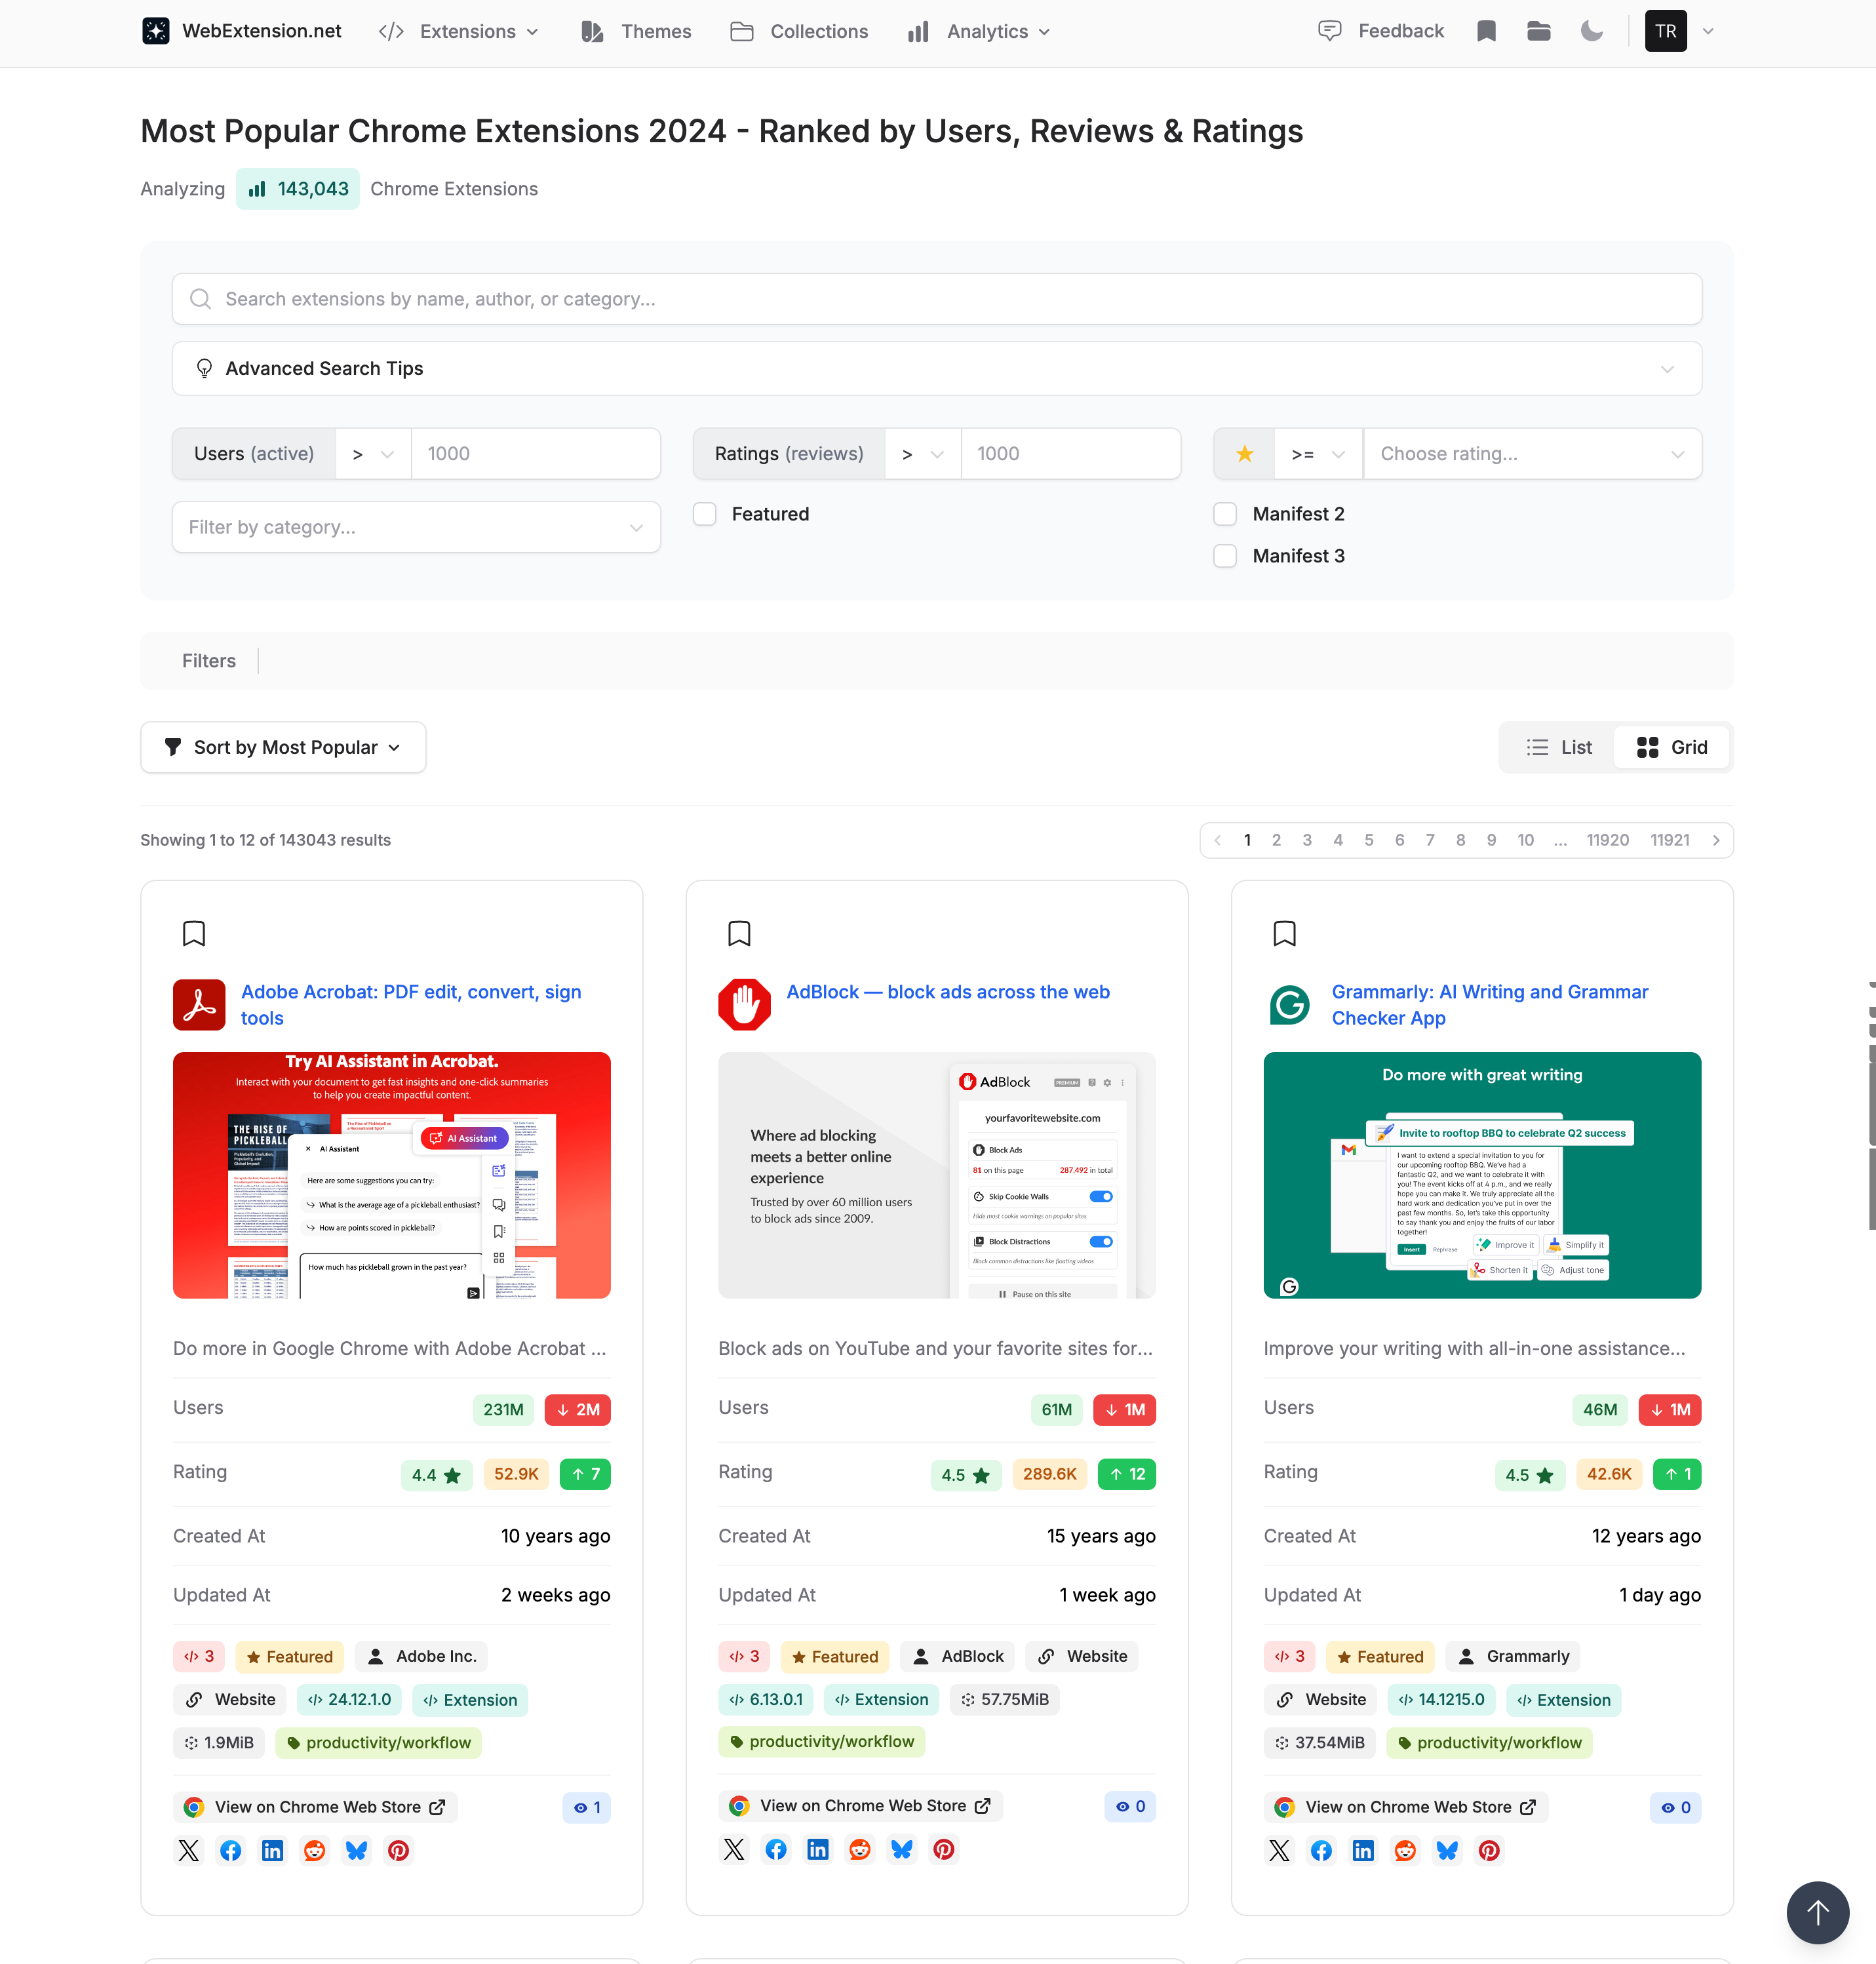Switch to Grid view
This screenshot has width=1876, height=1964.
click(x=1672, y=747)
